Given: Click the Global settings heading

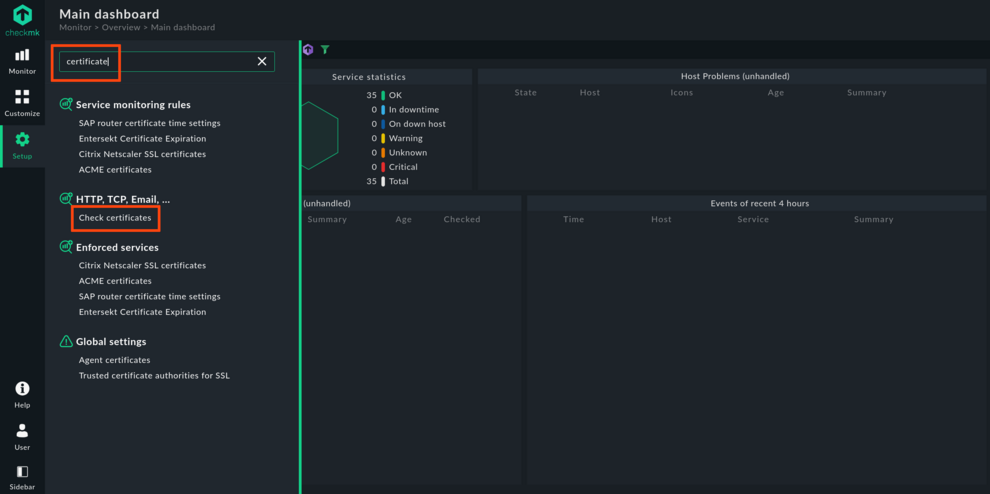Looking at the screenshot, I should click(111, 342).
